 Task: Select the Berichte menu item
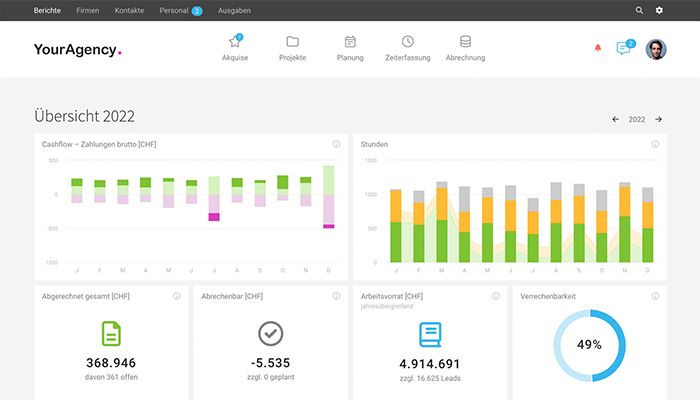click(47, 10)
